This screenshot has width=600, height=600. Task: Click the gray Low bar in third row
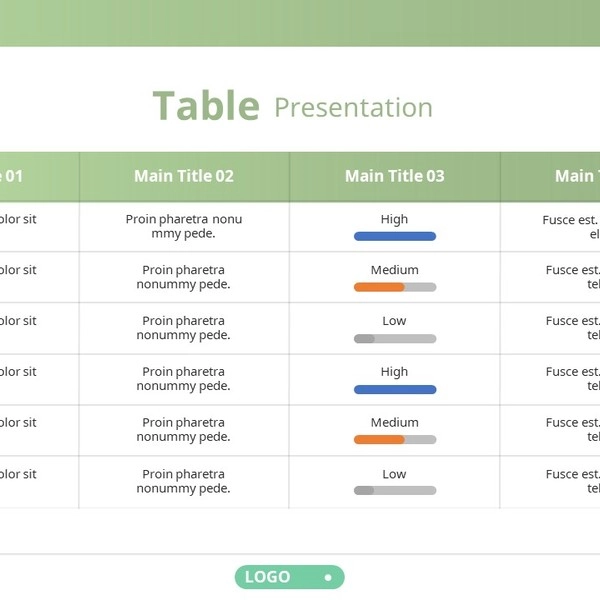tap(394, 338)
